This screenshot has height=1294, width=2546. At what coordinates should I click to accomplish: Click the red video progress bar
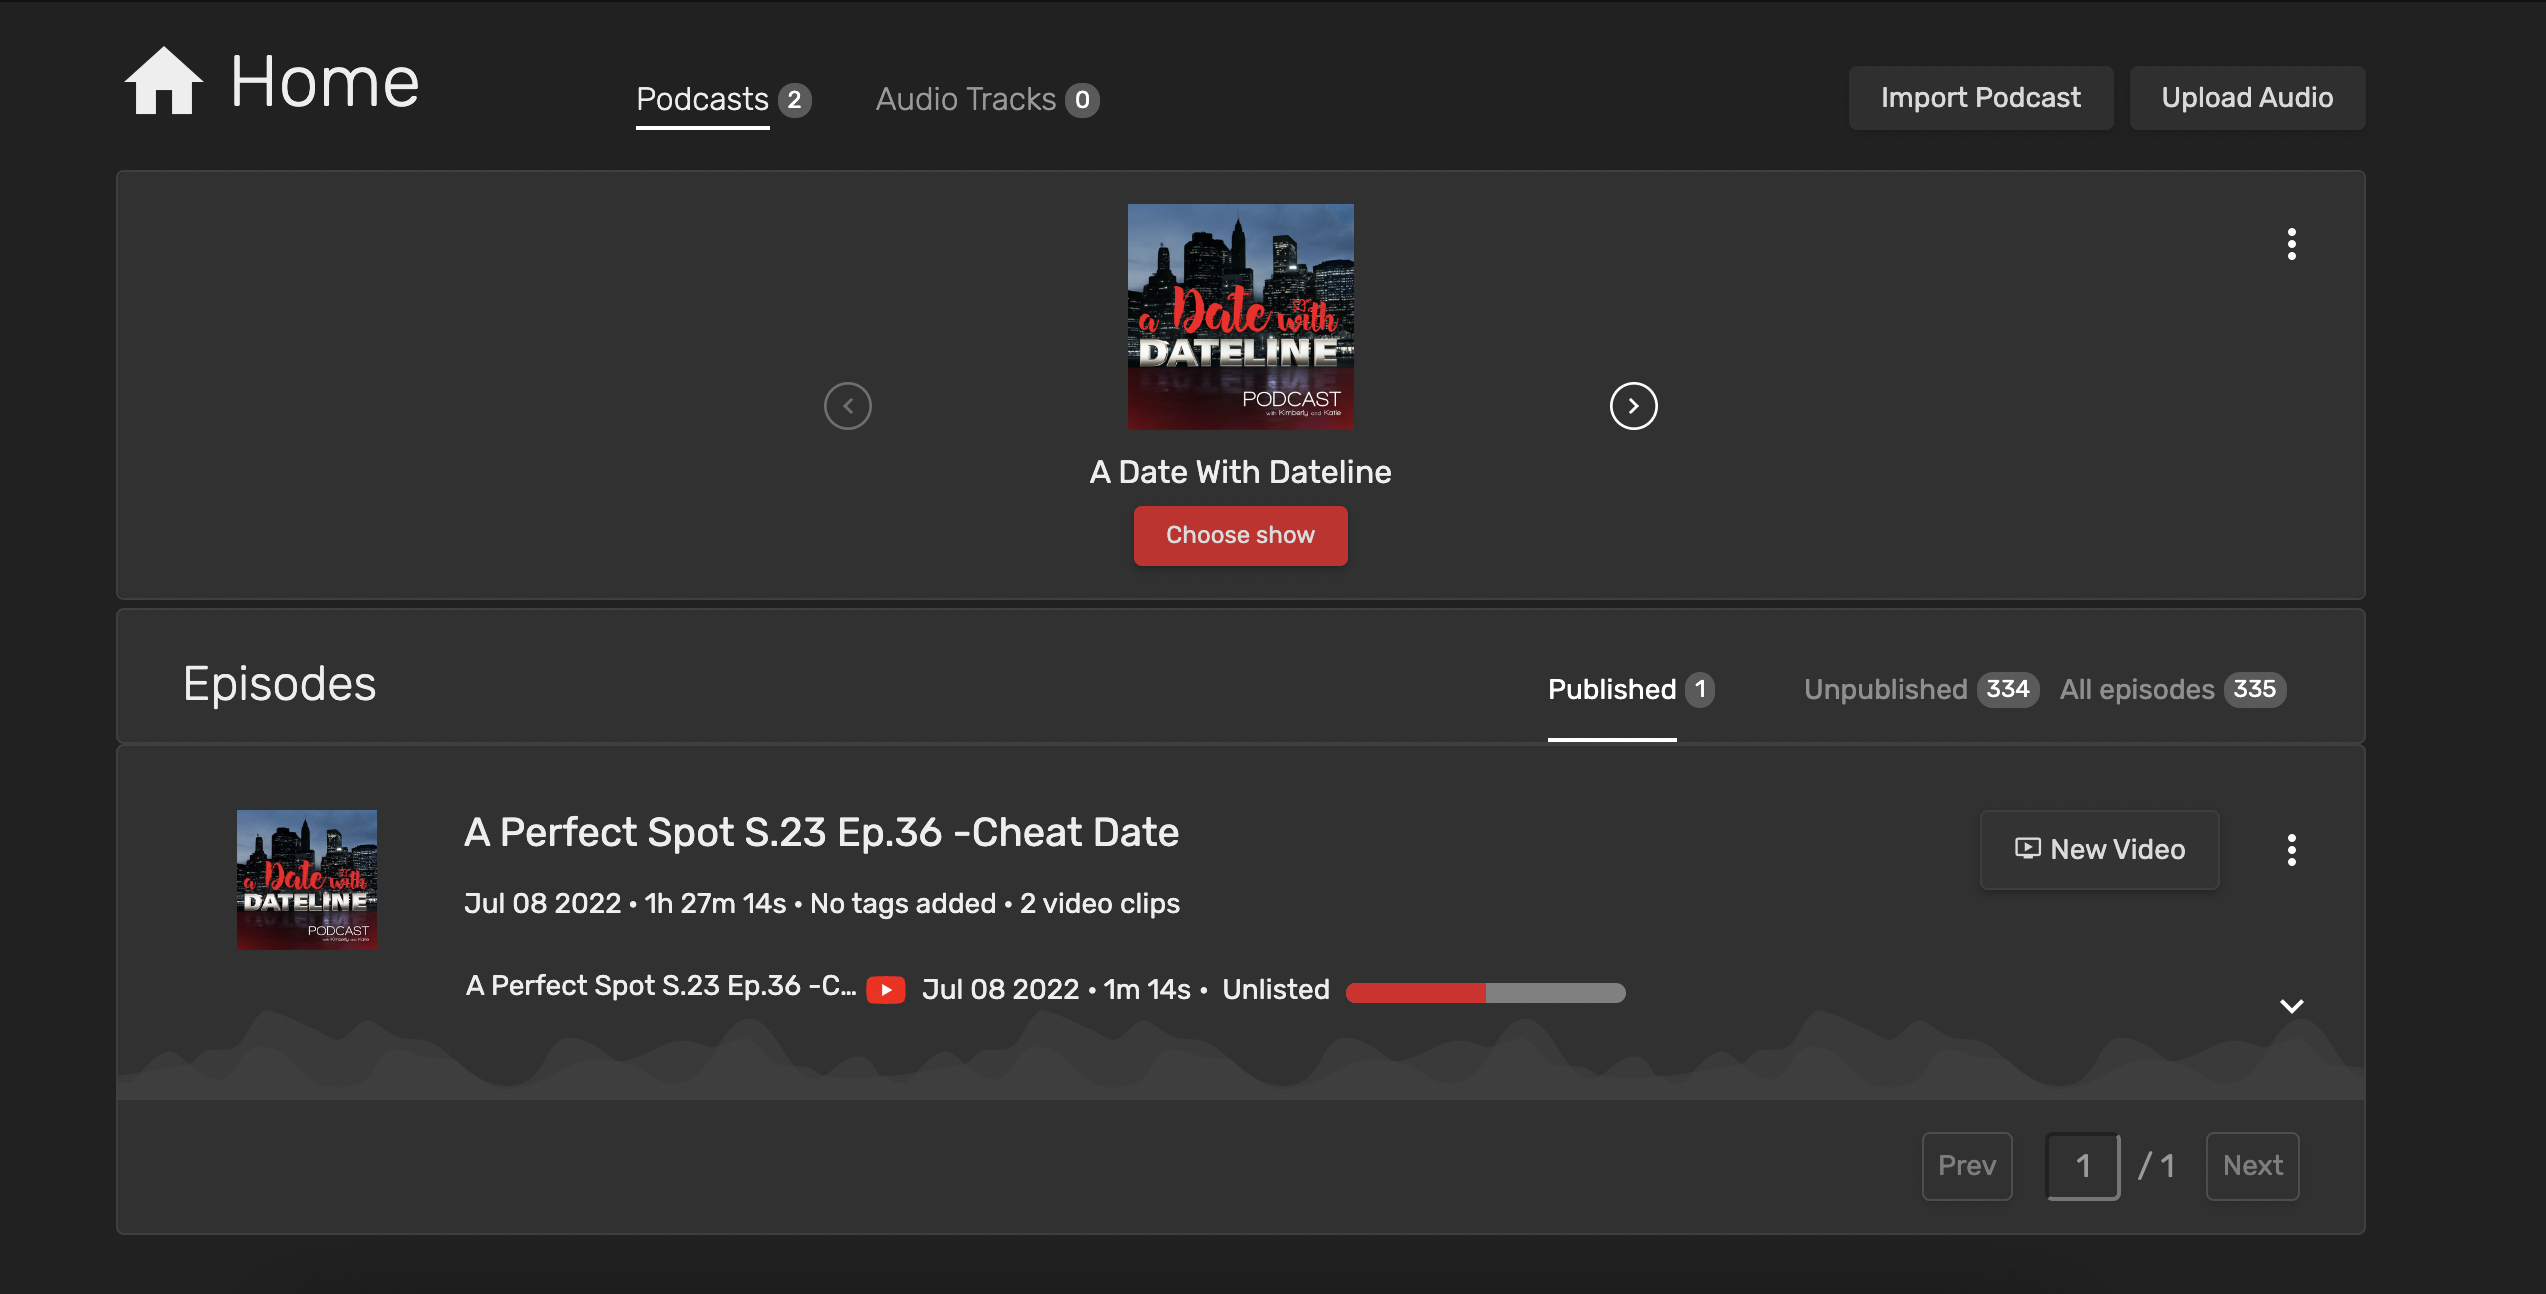click(1485, 992)
